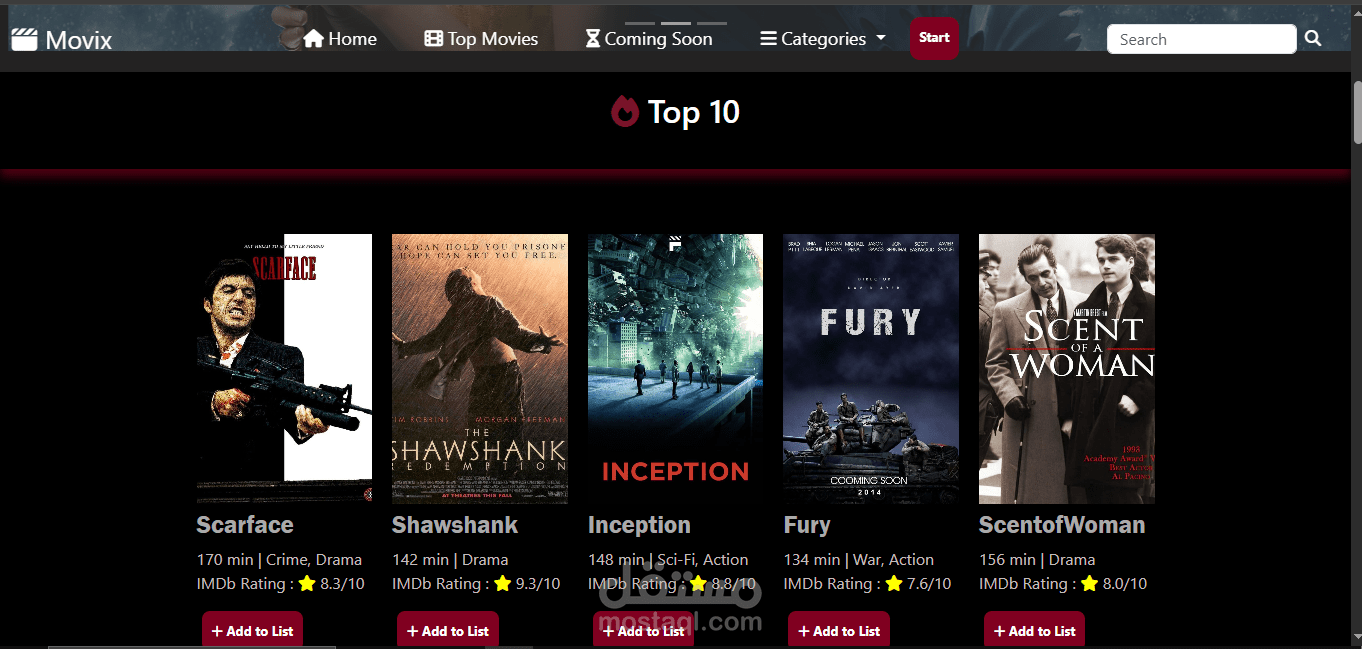Add Scarface to the list
Image resolution: width=1362 pixels, height=649 pixels.
253,630
